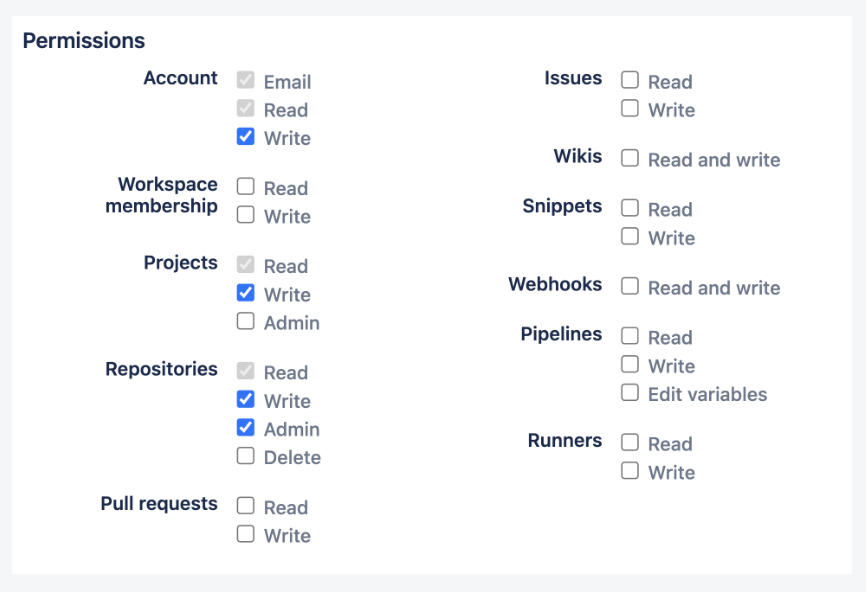Enable Issues Write permission

click(x=629, y=109)
